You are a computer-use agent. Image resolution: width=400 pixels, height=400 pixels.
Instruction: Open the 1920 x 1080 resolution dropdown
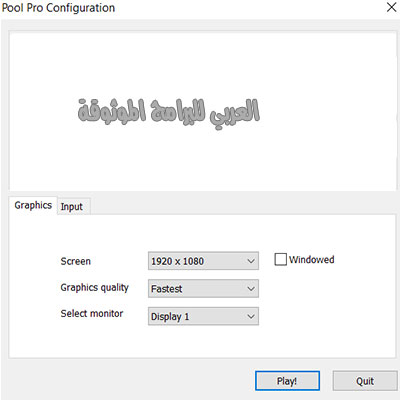[203, 261]
